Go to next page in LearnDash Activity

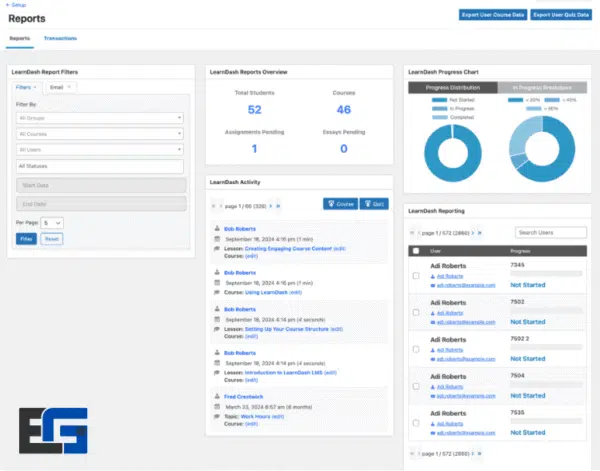pyautogui.click(x=270, y=205)
